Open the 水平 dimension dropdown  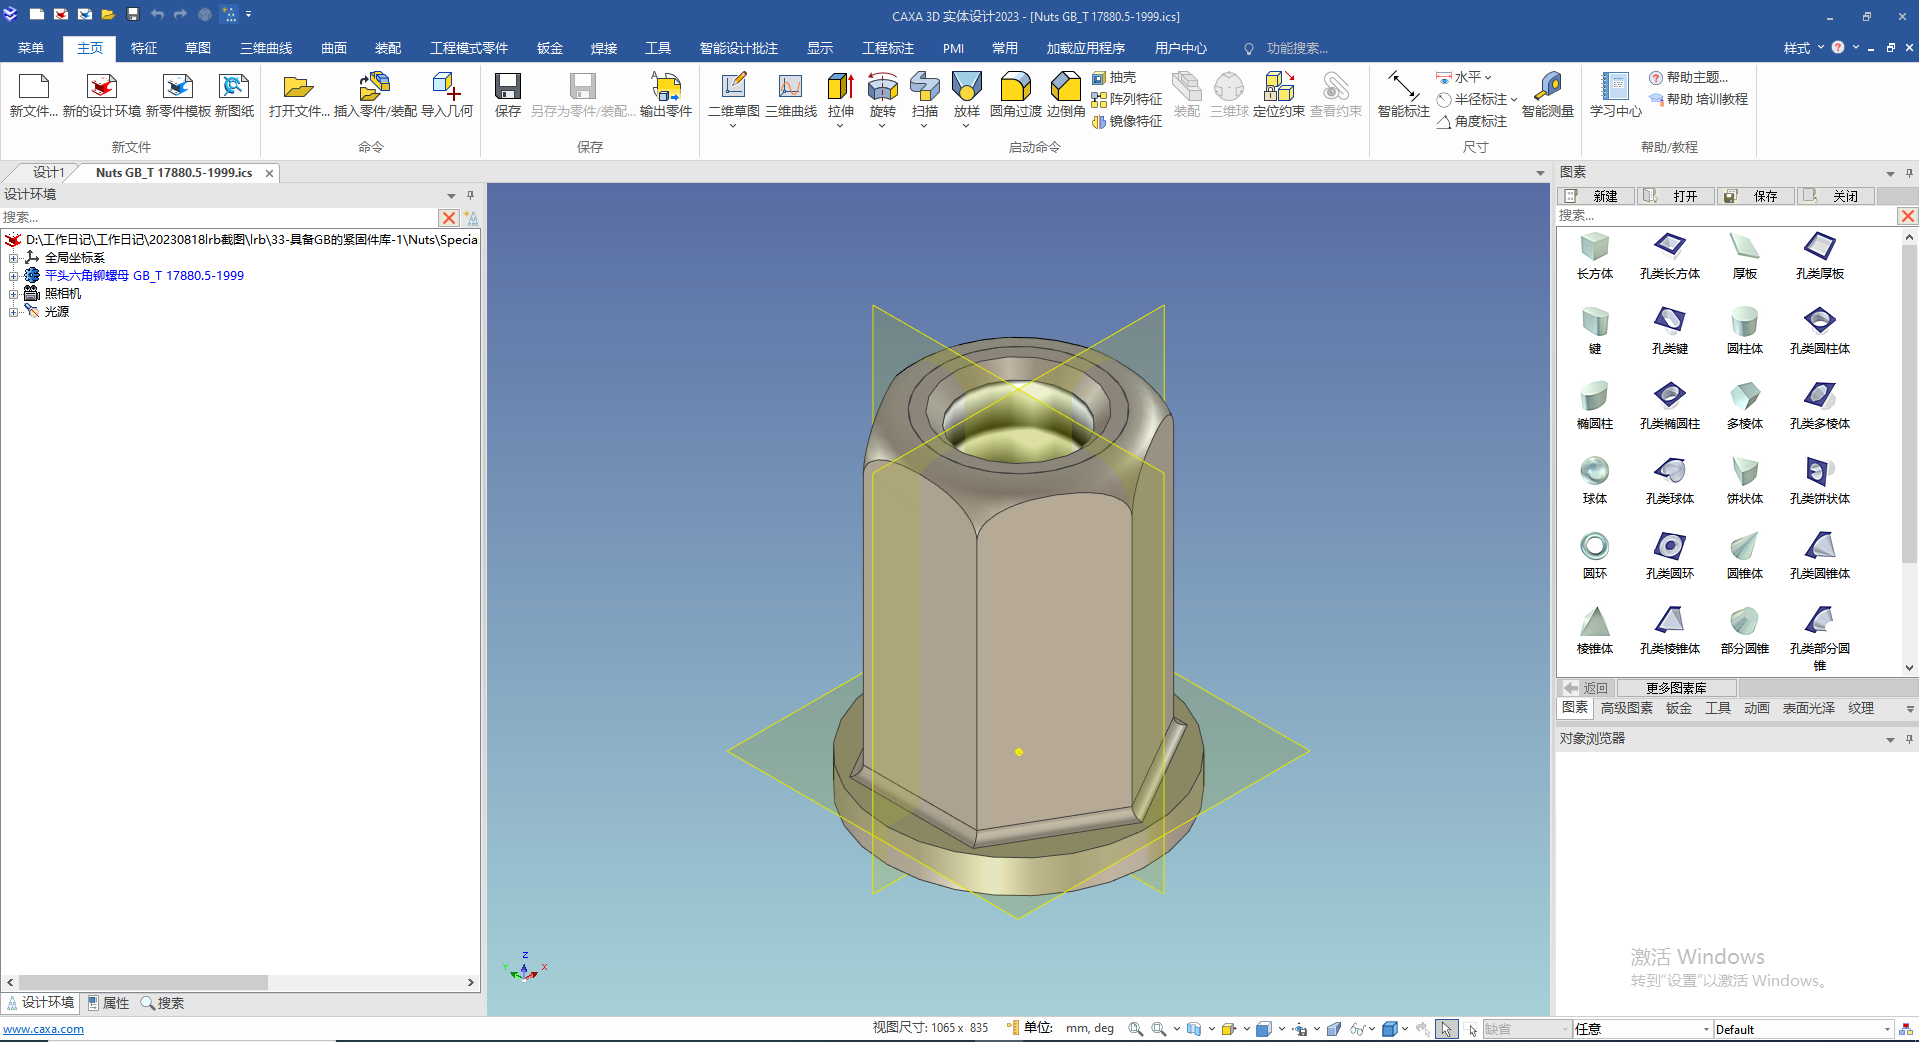click(x=1488, y=78)
